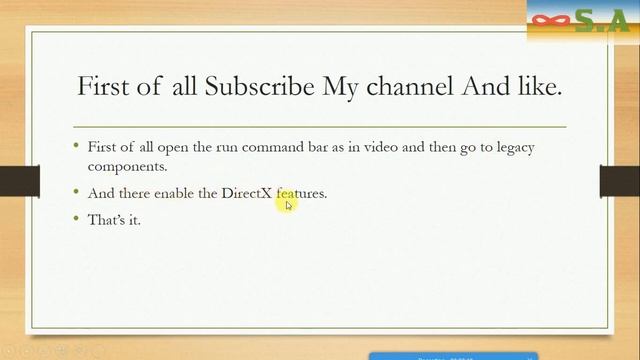Click the bullet "And there enable the DirectX features."

coord(207,193)
